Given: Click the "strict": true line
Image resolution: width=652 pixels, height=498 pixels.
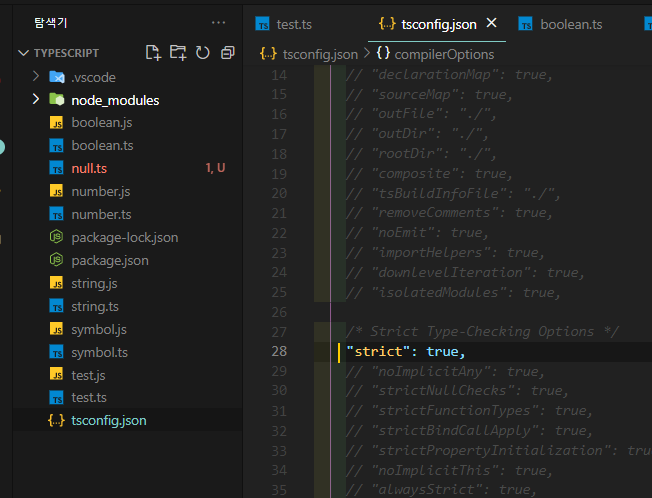Looking at the screenshot, I should [405, 352].
